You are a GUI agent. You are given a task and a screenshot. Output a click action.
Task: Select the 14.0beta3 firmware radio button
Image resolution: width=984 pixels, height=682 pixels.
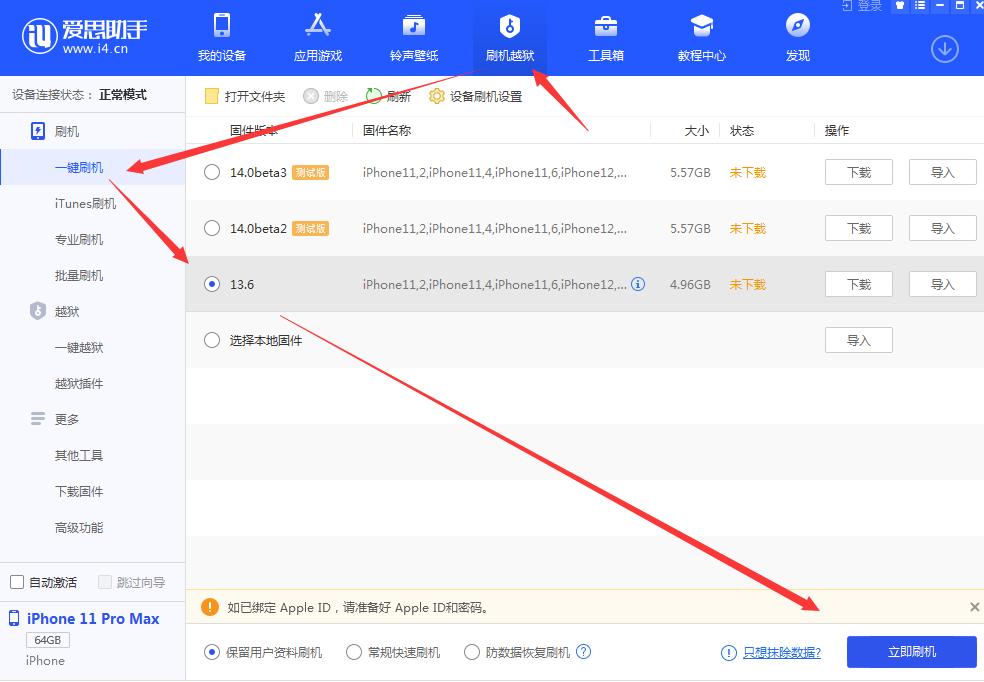pyautogui.click(x=211, y=172)
